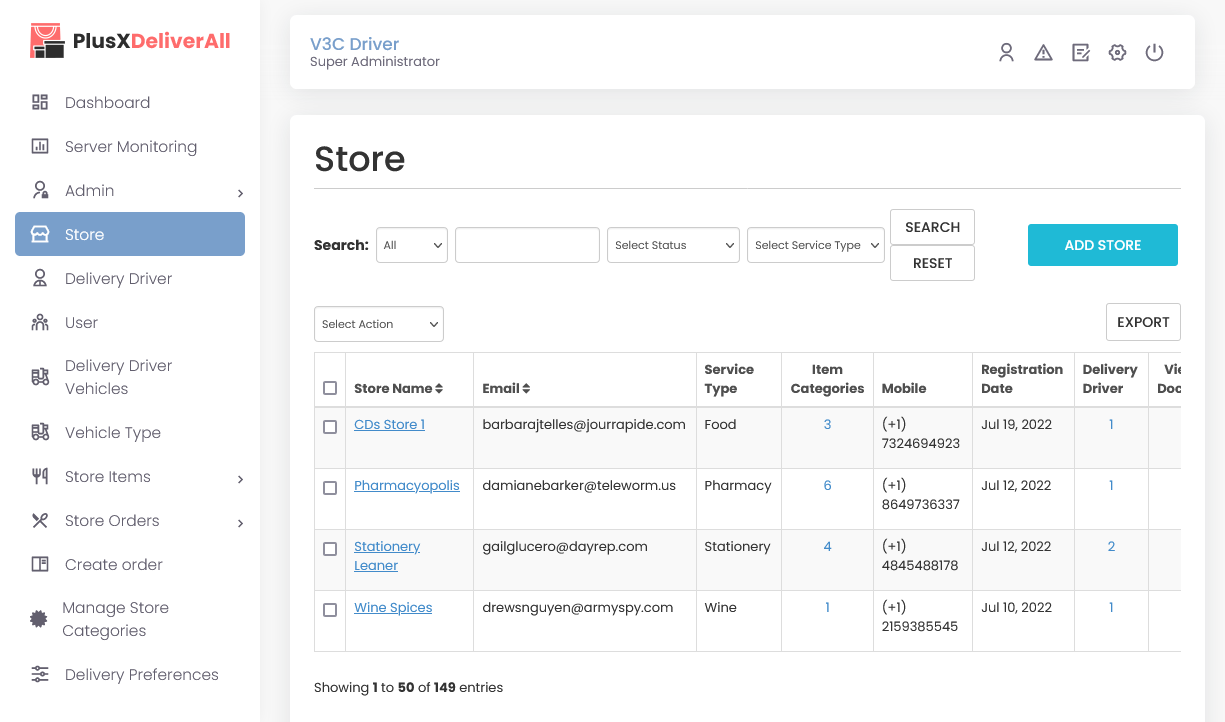Viewport: 1225px width, 722px height.
Task: Open the Pharmacyopolis store link
Action: point(407,486)
